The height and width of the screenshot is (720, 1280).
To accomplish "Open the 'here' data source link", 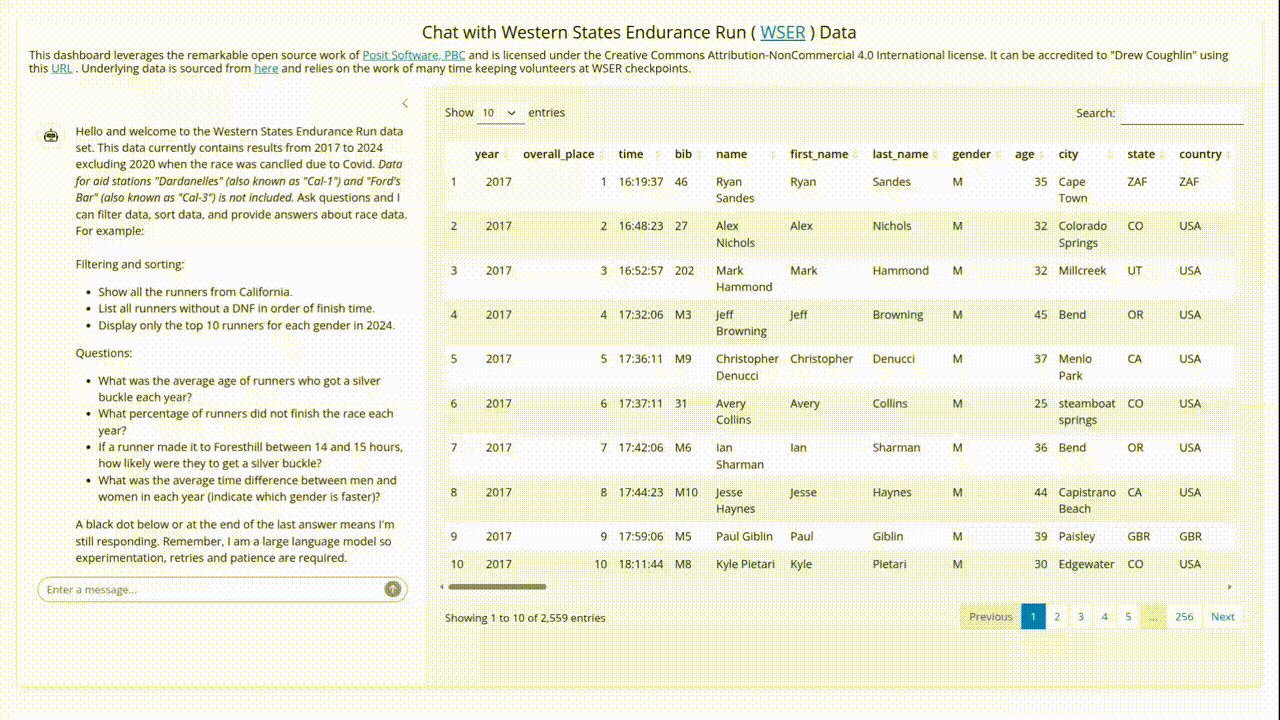I will click(266, 69).
